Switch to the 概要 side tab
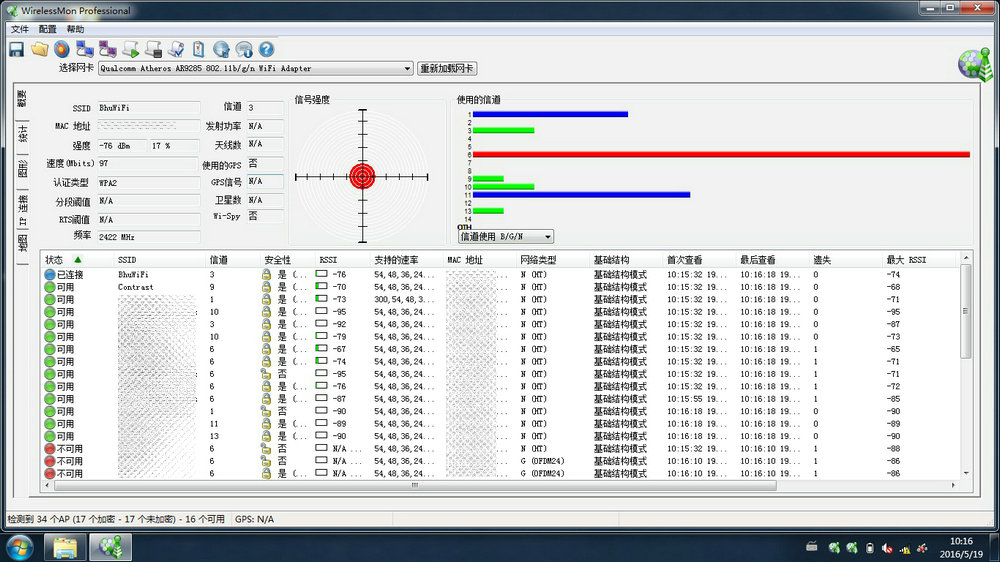The image size is (1000, 562). click(22, 100)
